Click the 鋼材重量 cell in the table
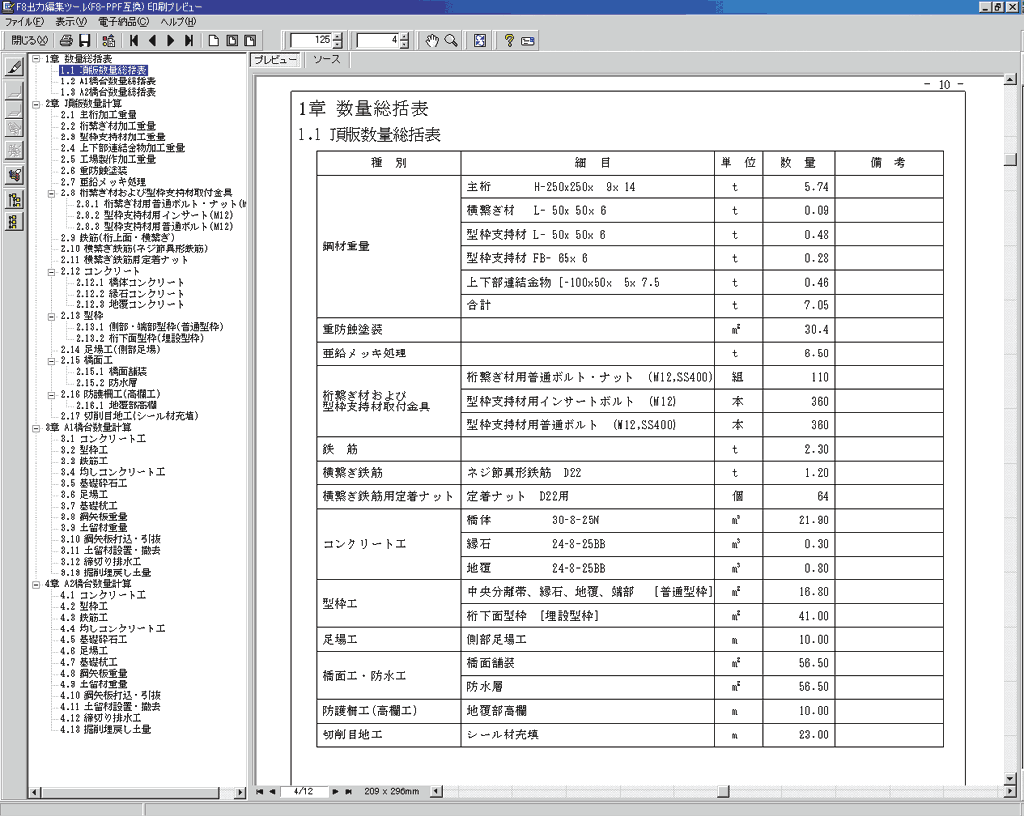 pyautogui.click(x=389, y=246)
